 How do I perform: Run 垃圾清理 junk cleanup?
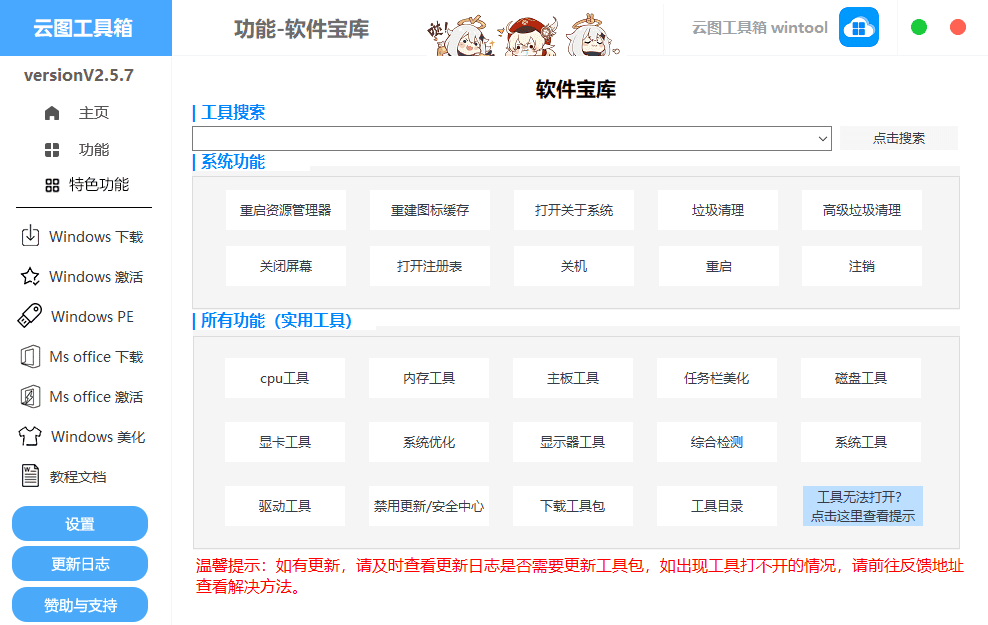(717, 210)
